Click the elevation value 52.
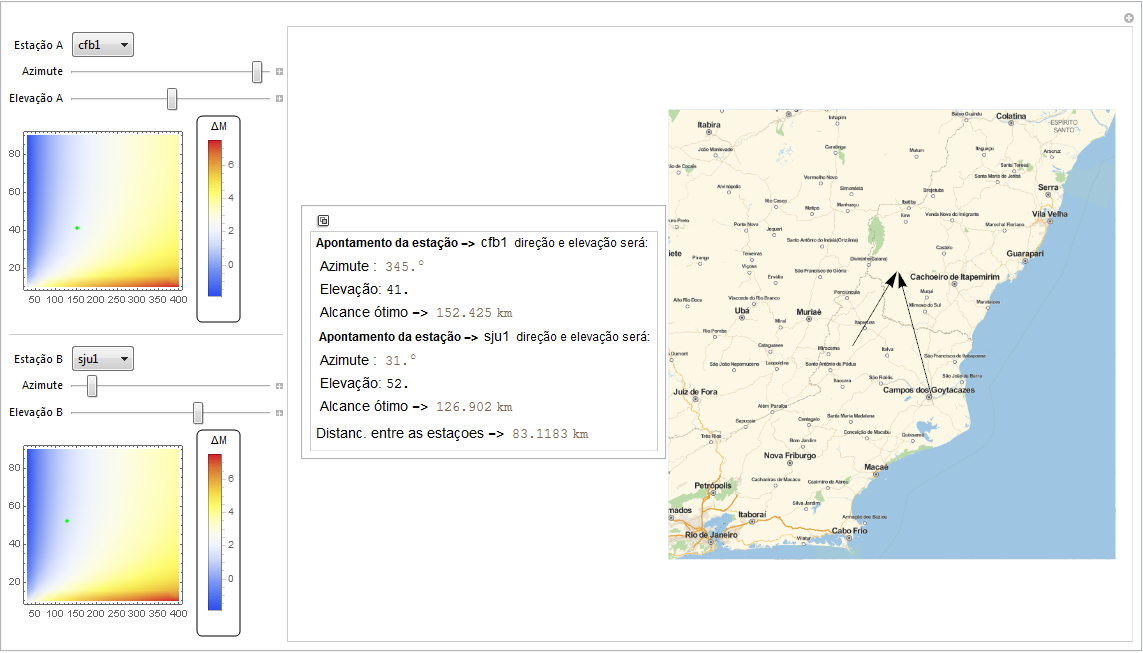1143x653 pixels. 397,383
